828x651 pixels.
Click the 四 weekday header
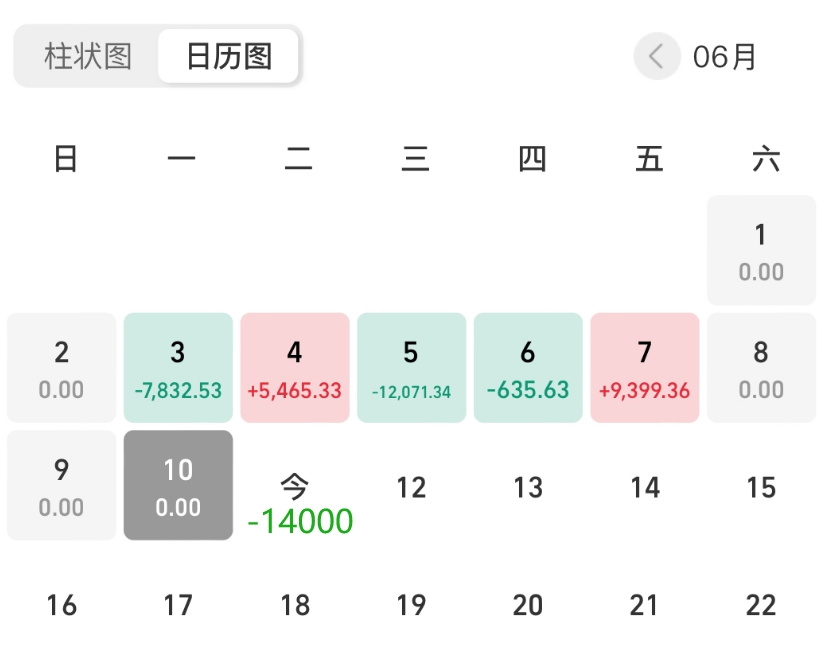click(x=532, y=158)
